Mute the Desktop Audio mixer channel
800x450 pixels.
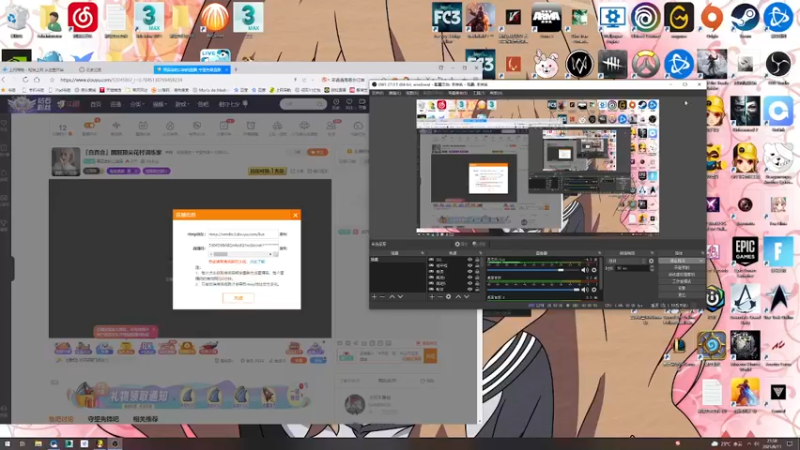click(584, 289)
